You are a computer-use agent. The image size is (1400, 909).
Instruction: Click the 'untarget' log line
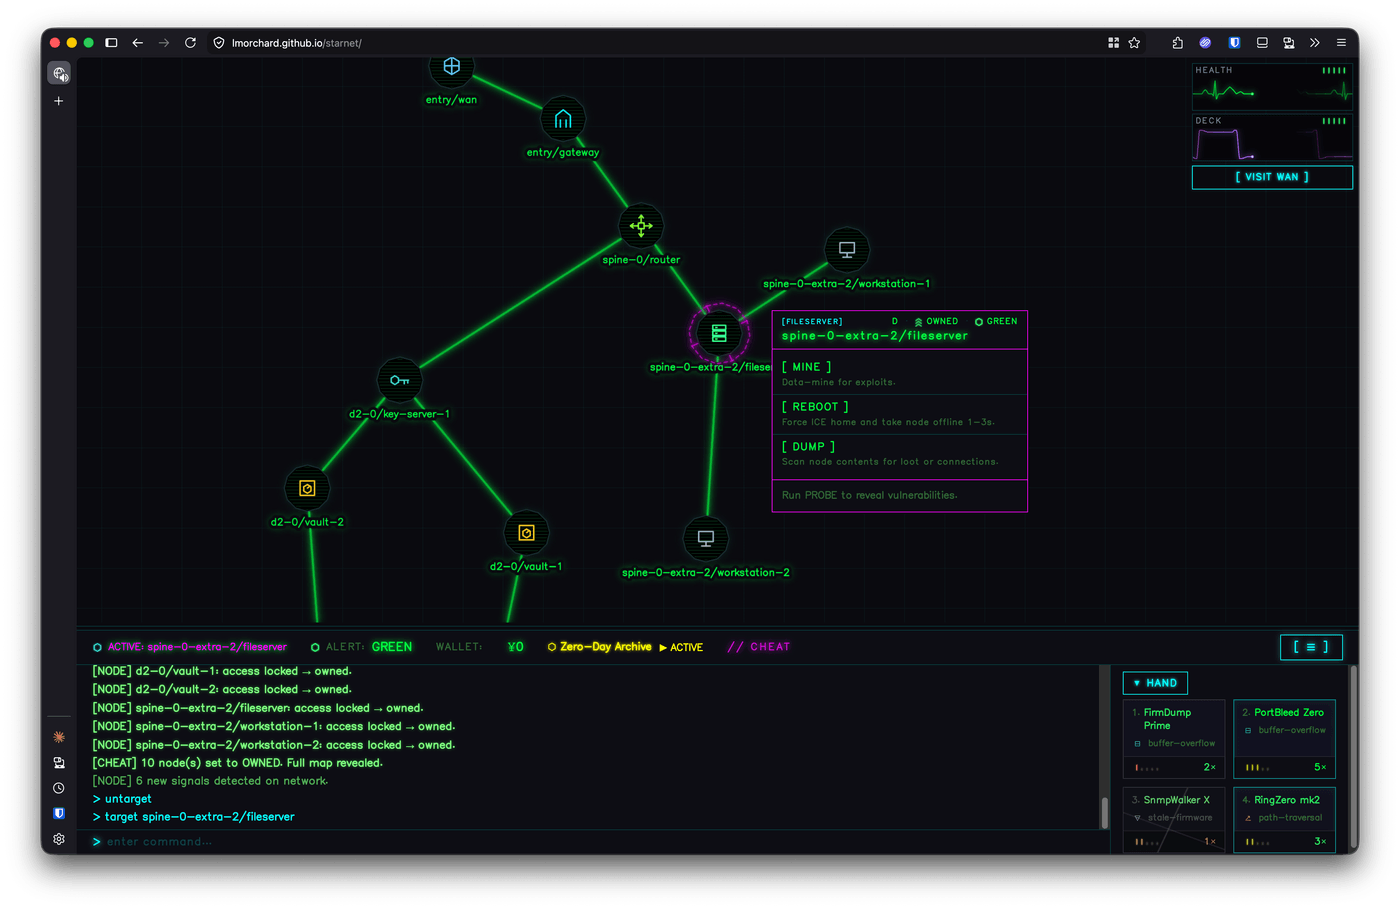[x=122, y=799]
